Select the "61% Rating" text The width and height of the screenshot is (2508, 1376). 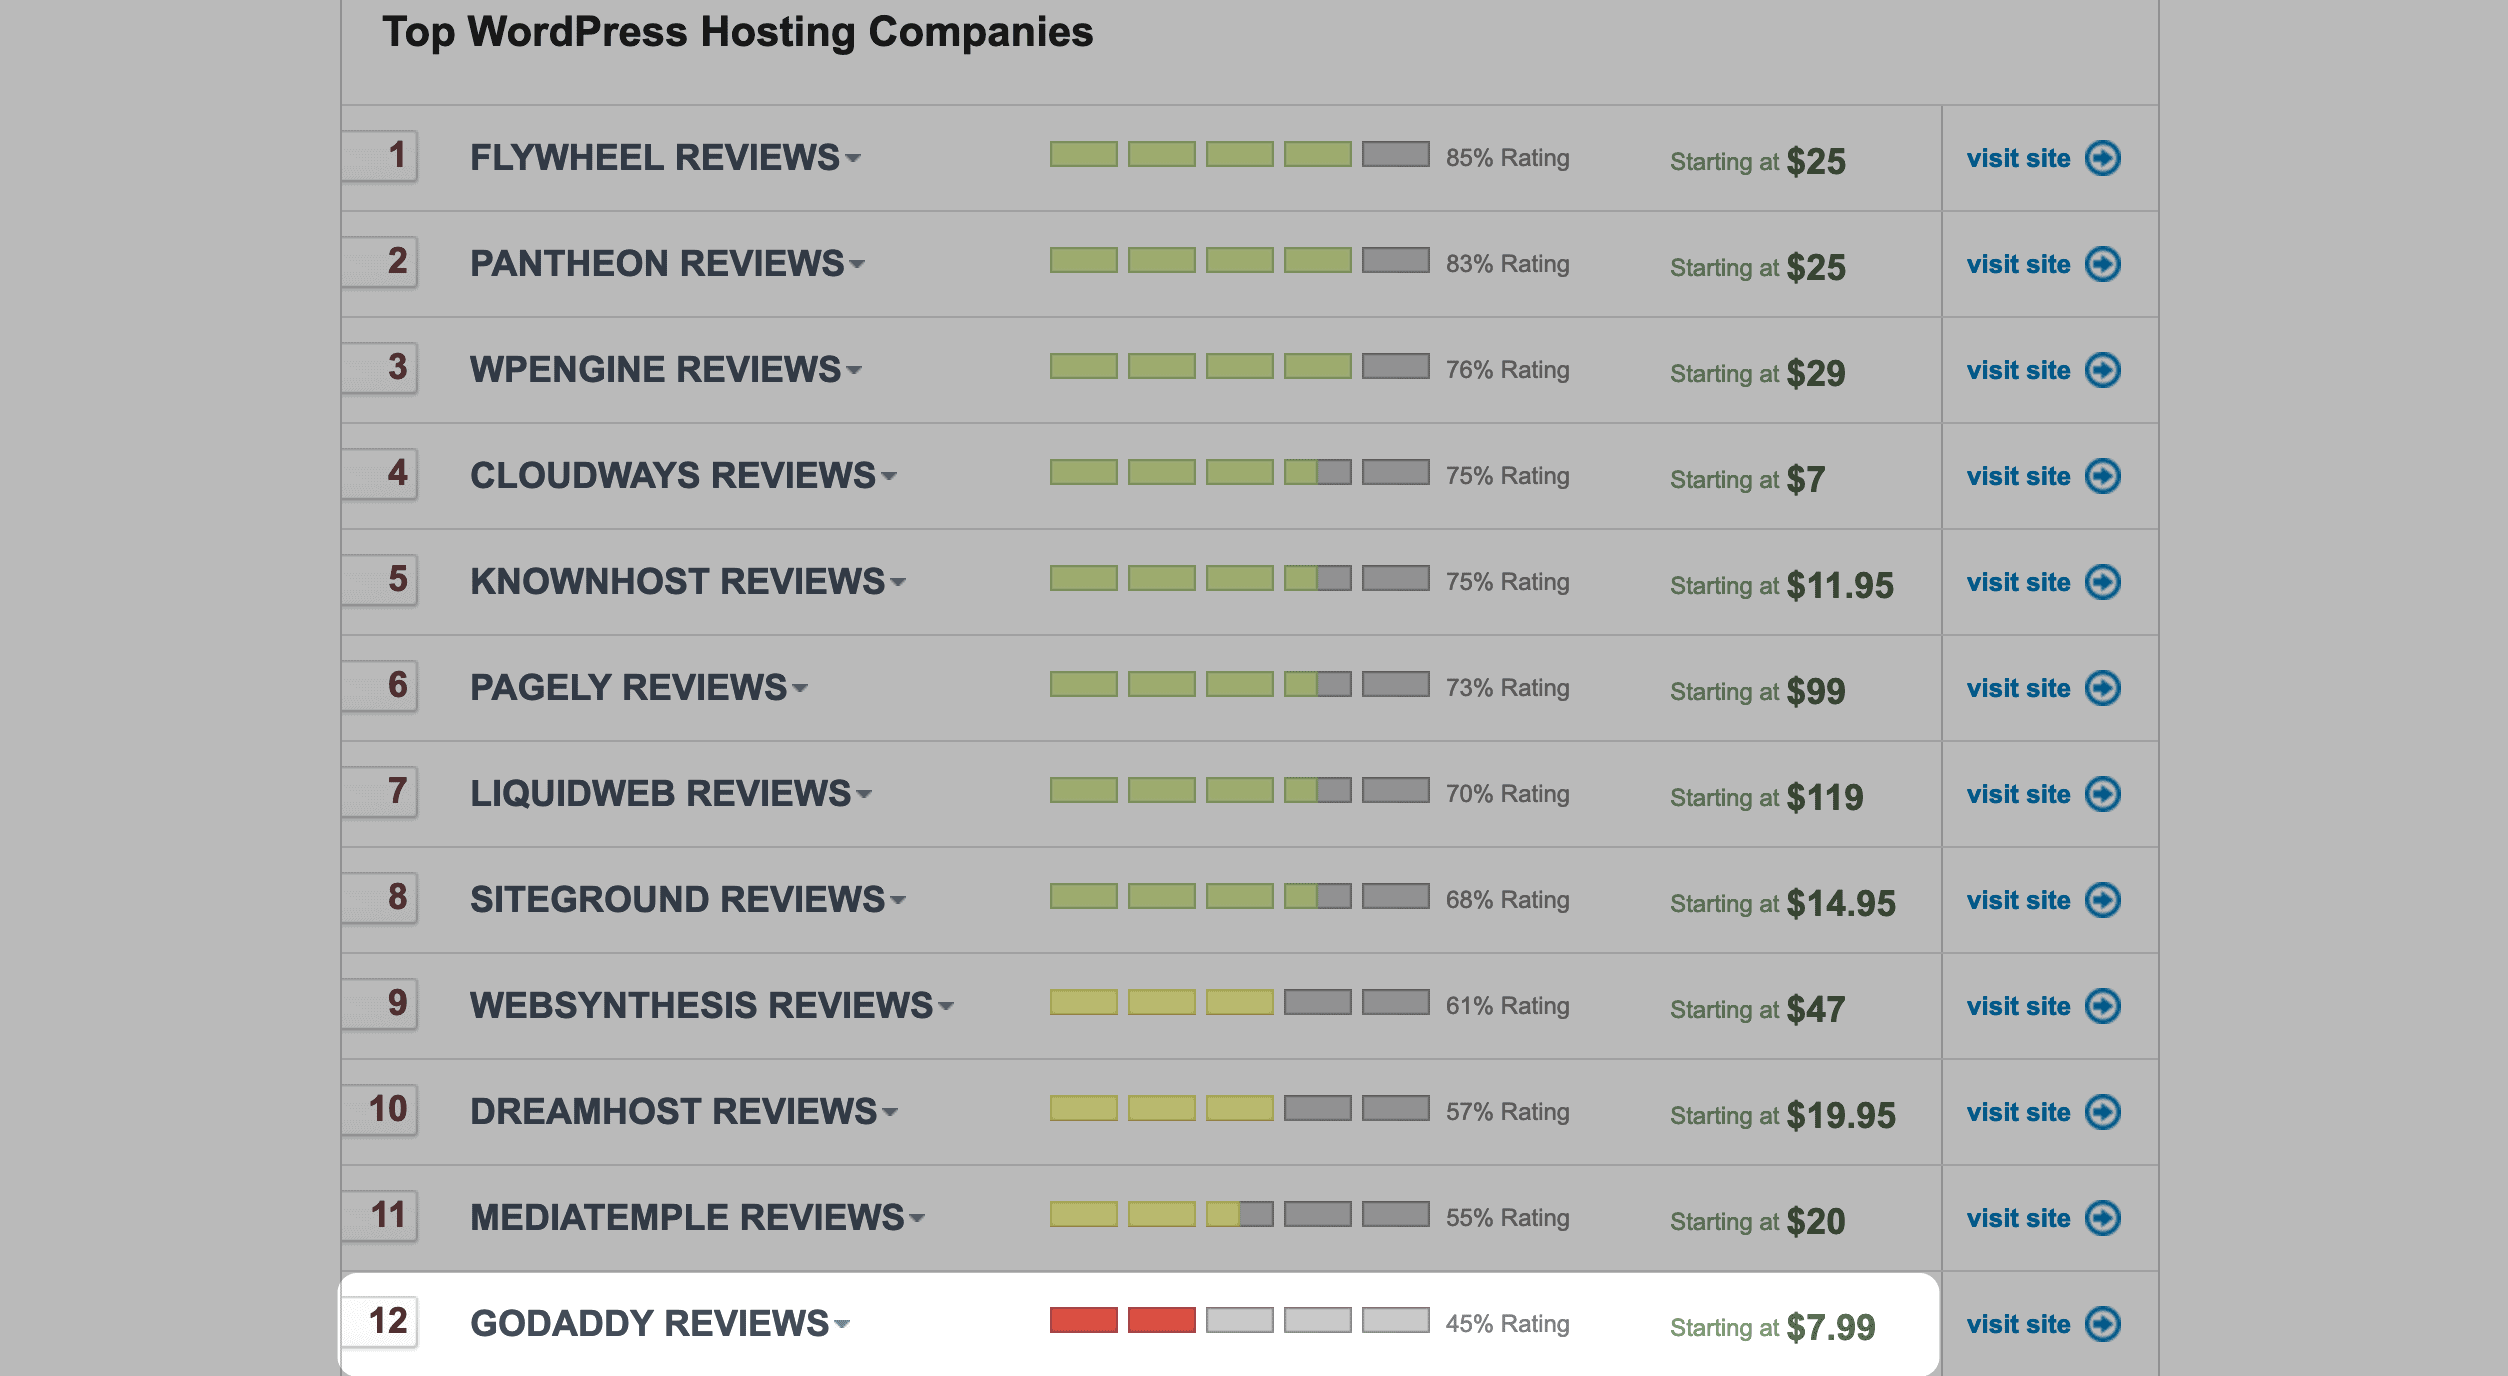(1507, 1006)
